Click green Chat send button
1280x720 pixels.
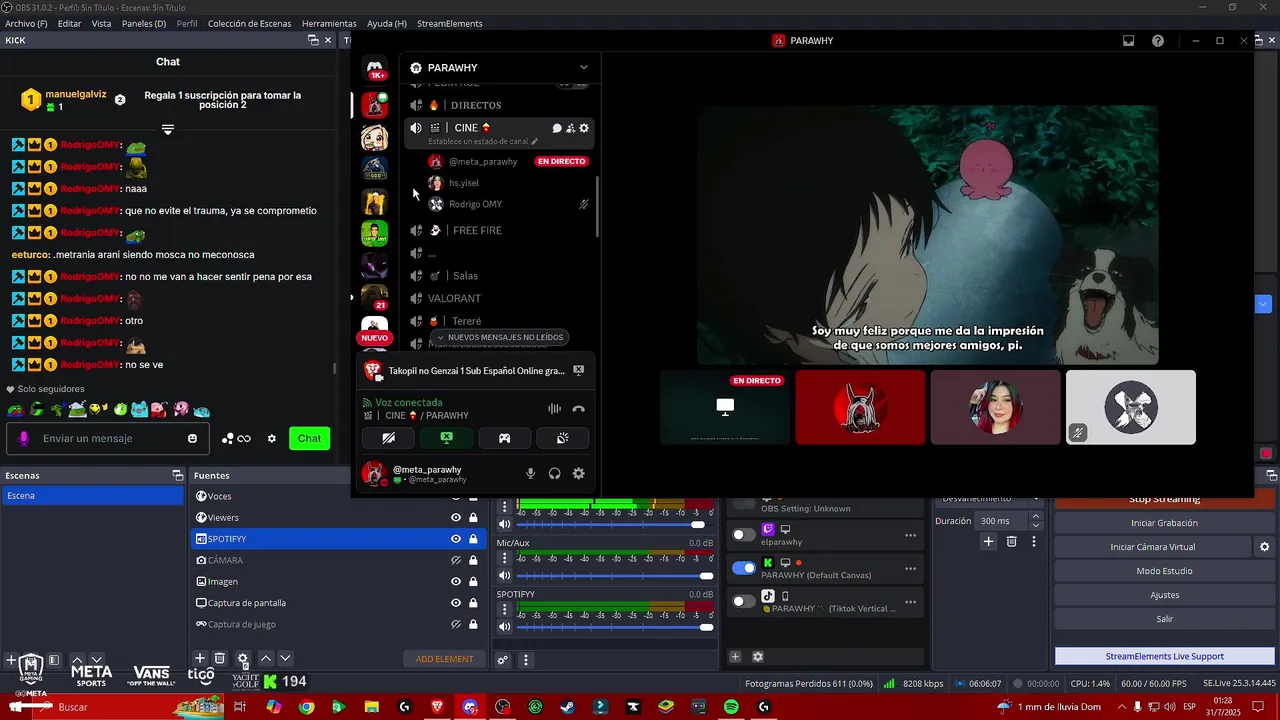click(x=310, y=438)
